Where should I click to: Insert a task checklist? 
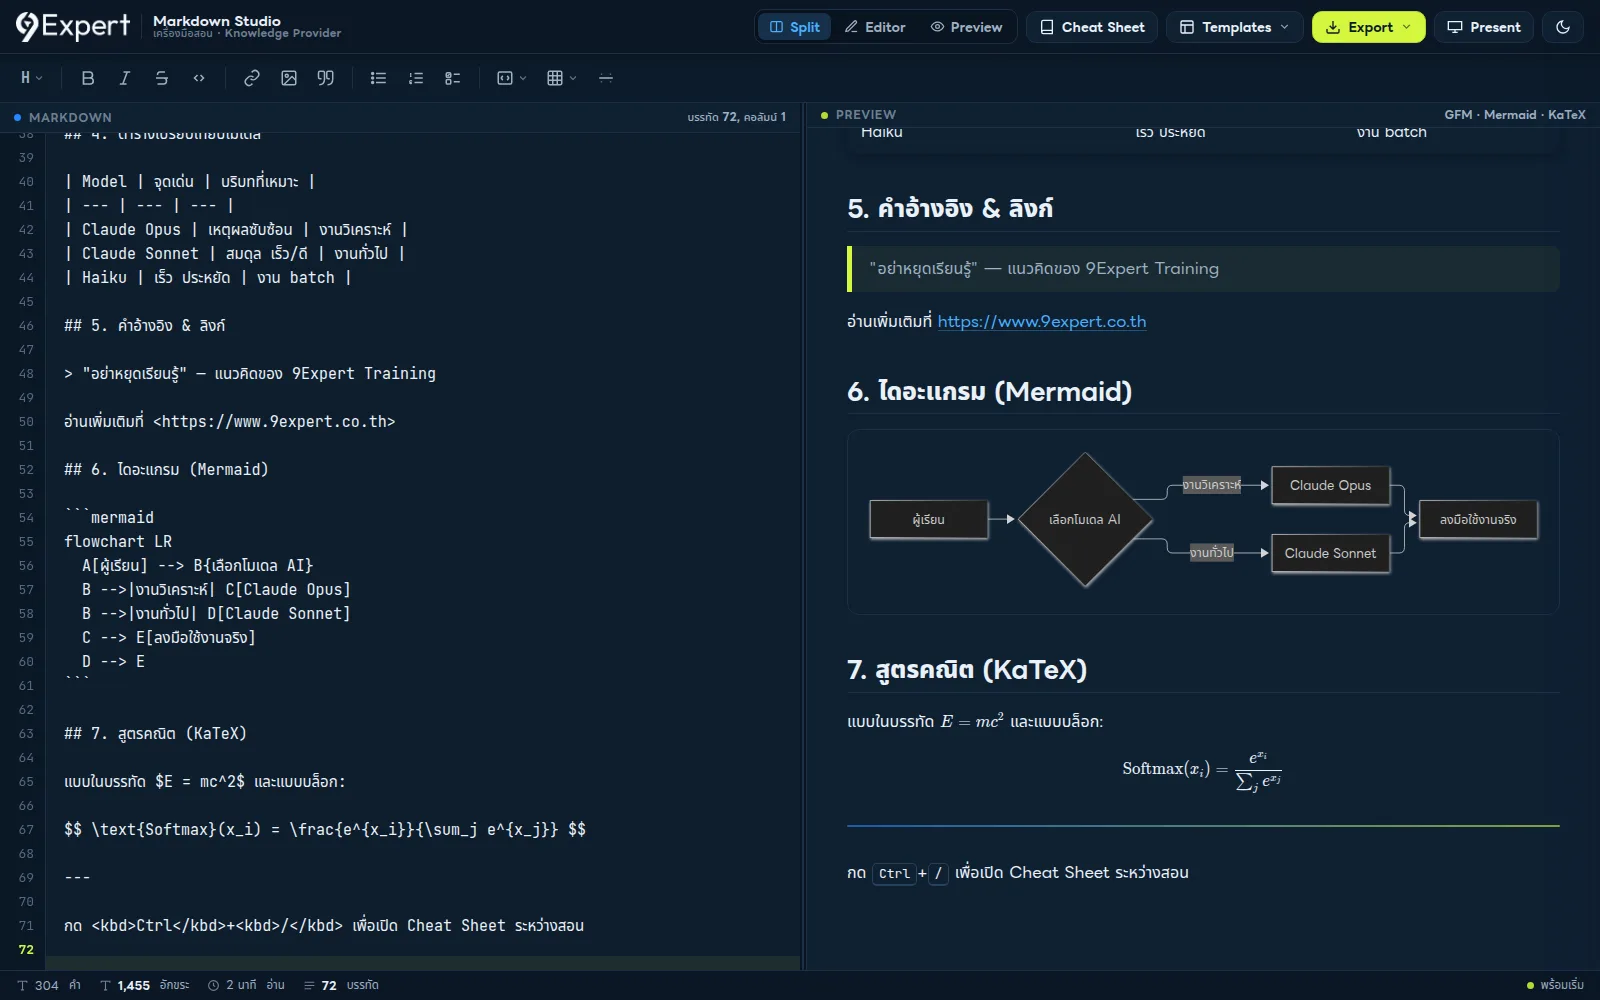click(x=453, y=78)
